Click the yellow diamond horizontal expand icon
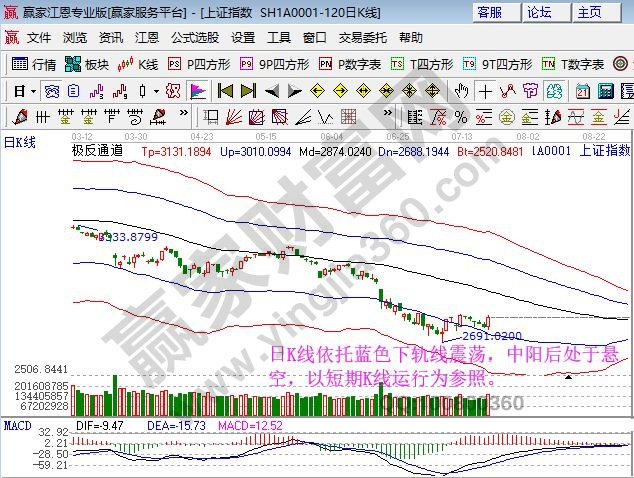This screenshot has height=478, width=634. click(363, 91)
